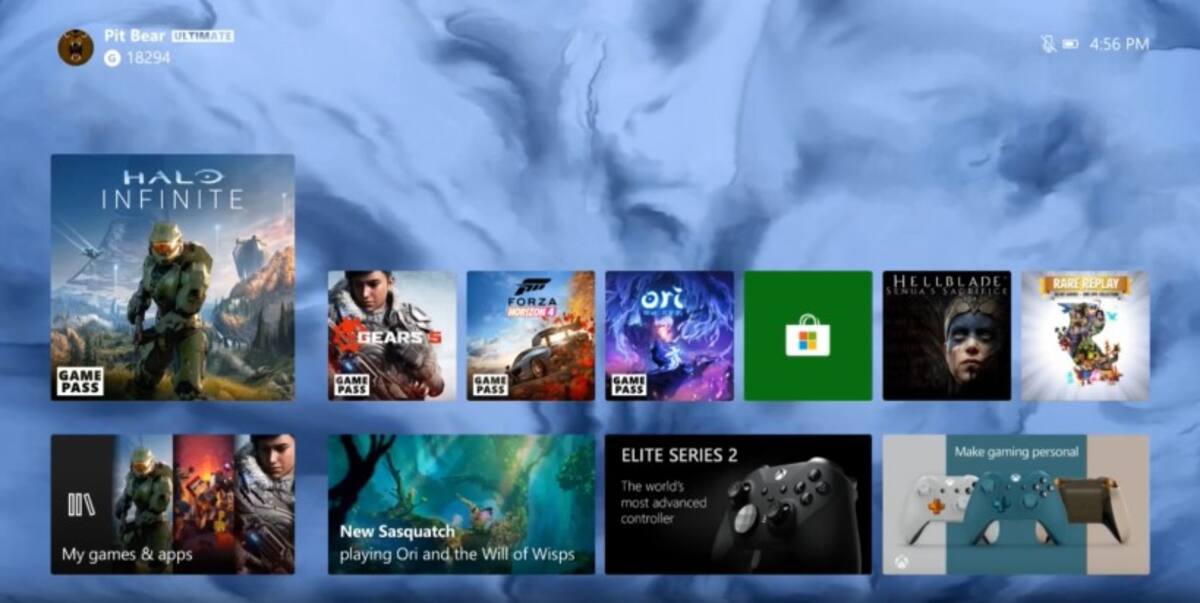
Task: Click the 4:56 PM clock
Action: tap(1119, 44)
